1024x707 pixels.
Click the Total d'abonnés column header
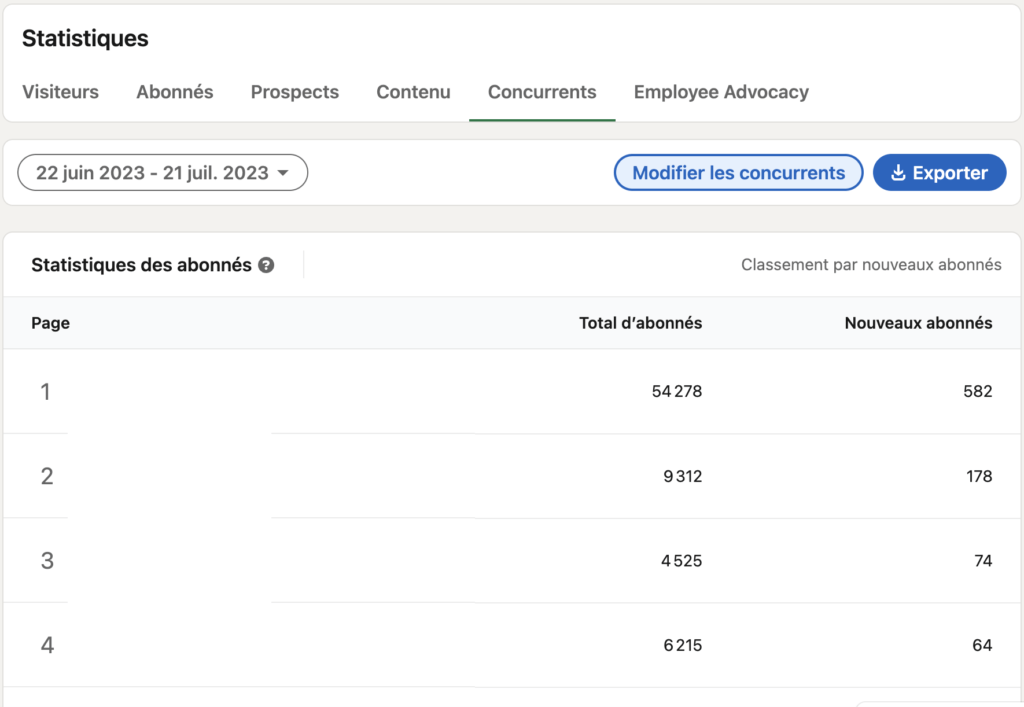point(640,323)
